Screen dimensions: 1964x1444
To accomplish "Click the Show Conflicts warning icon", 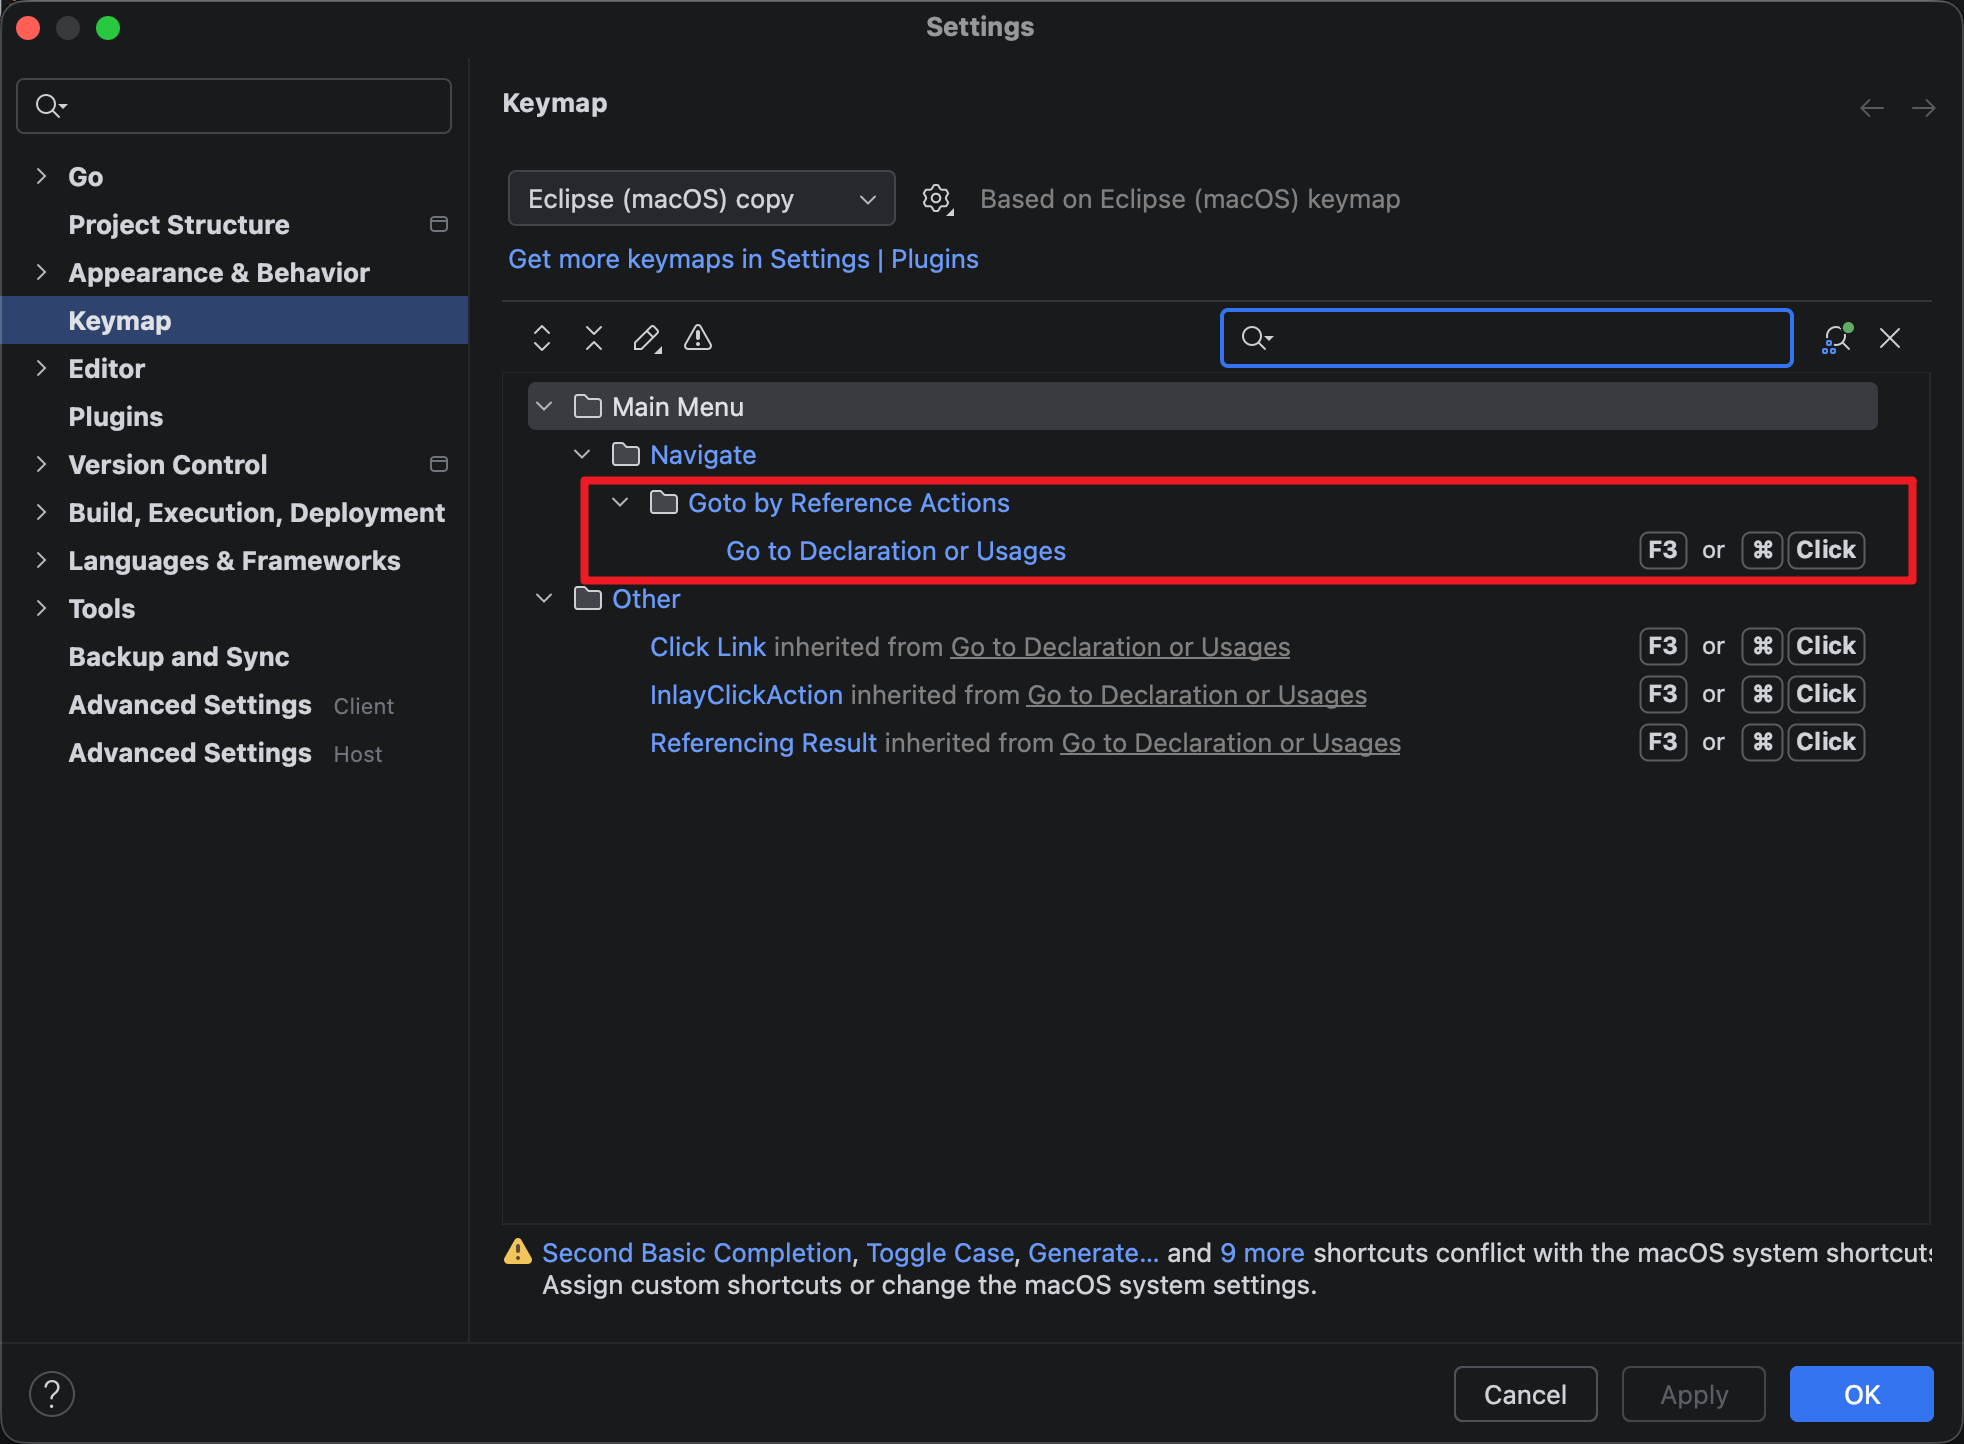I will [x=698, y=338].
